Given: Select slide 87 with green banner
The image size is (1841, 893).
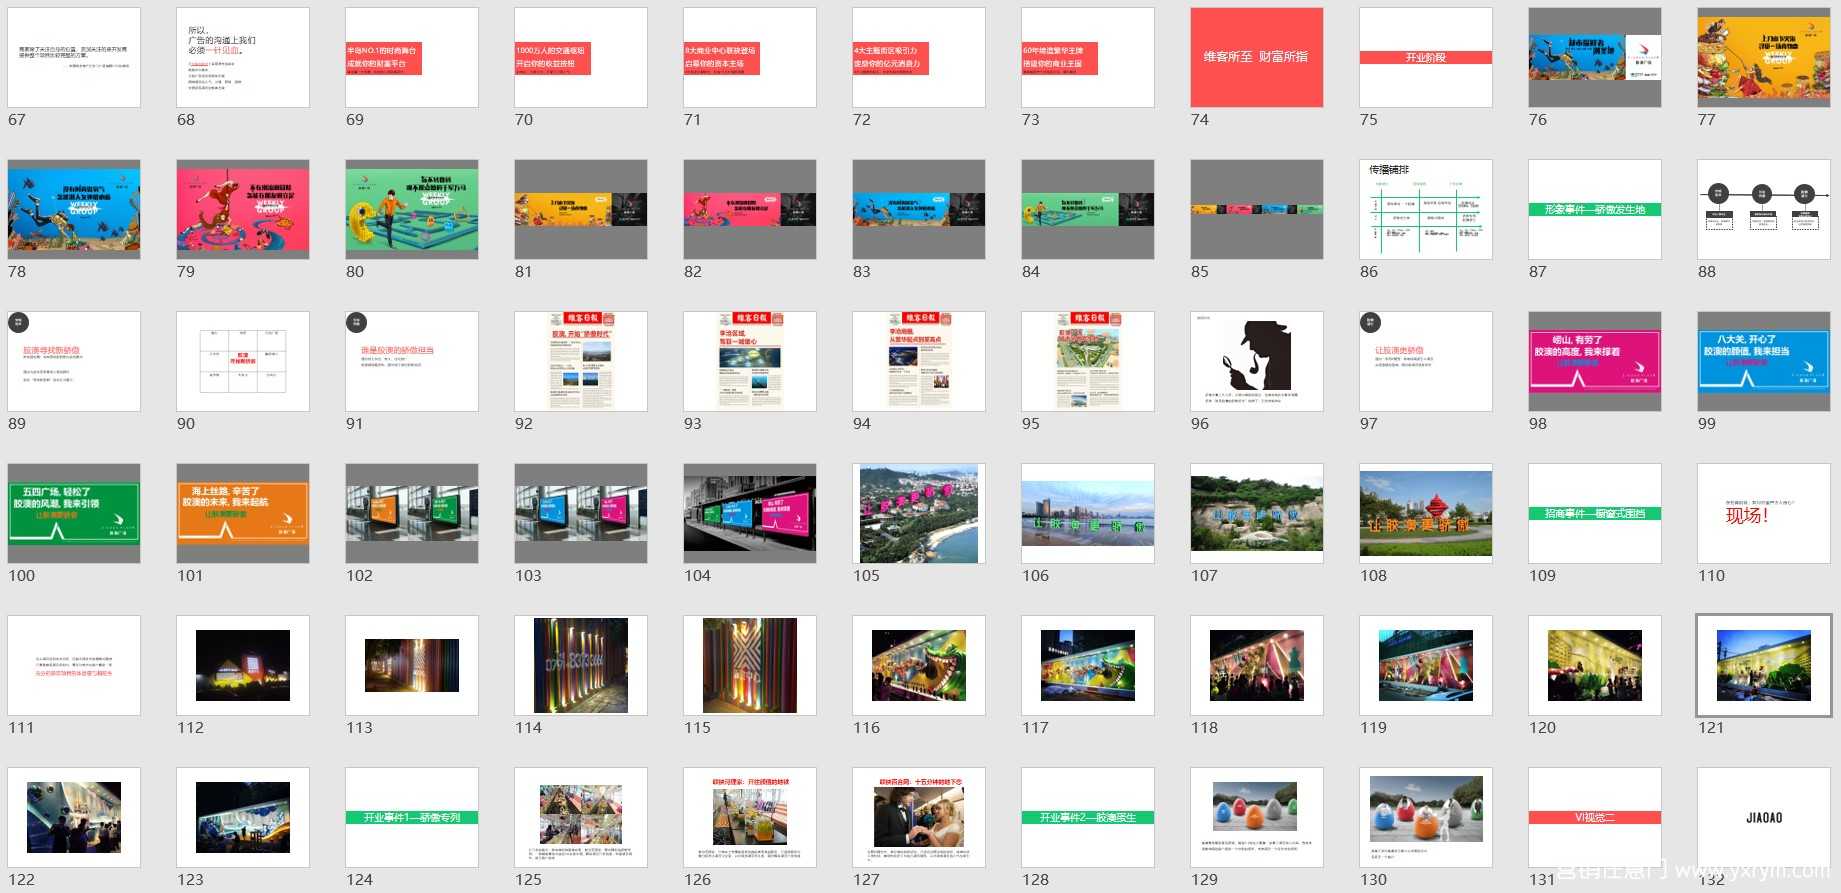Looking at the screenshot, I should (x=1595, y=209).
